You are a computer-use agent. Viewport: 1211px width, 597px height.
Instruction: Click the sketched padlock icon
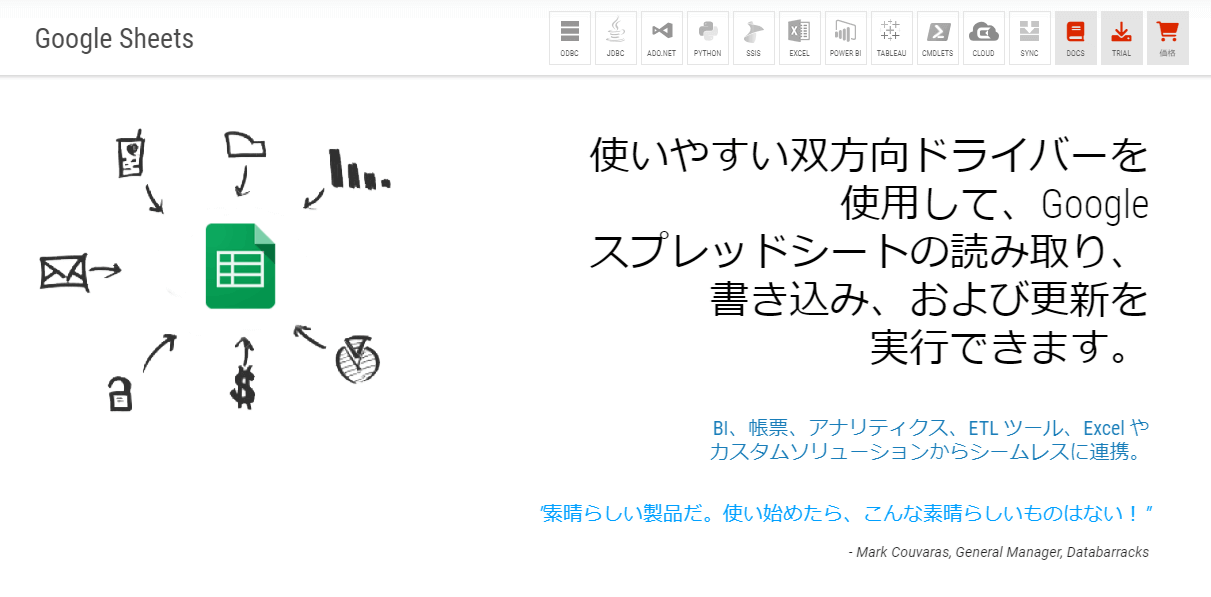point(120,394)
